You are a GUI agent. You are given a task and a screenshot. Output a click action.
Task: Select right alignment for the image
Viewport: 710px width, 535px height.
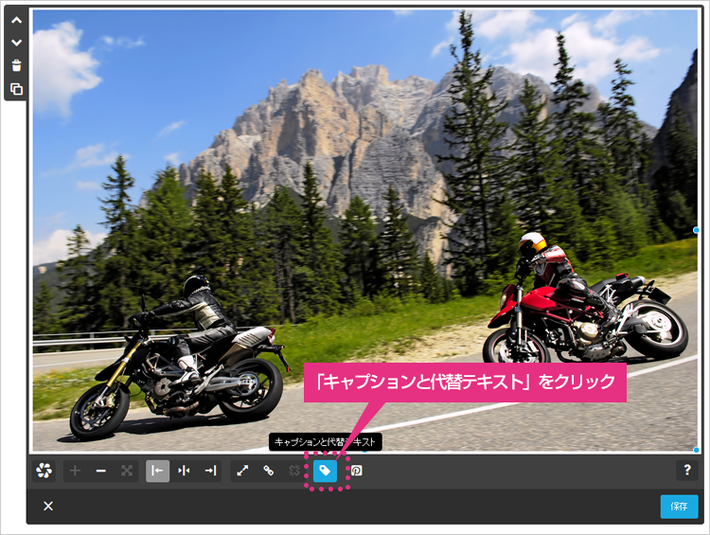point(210,471)
